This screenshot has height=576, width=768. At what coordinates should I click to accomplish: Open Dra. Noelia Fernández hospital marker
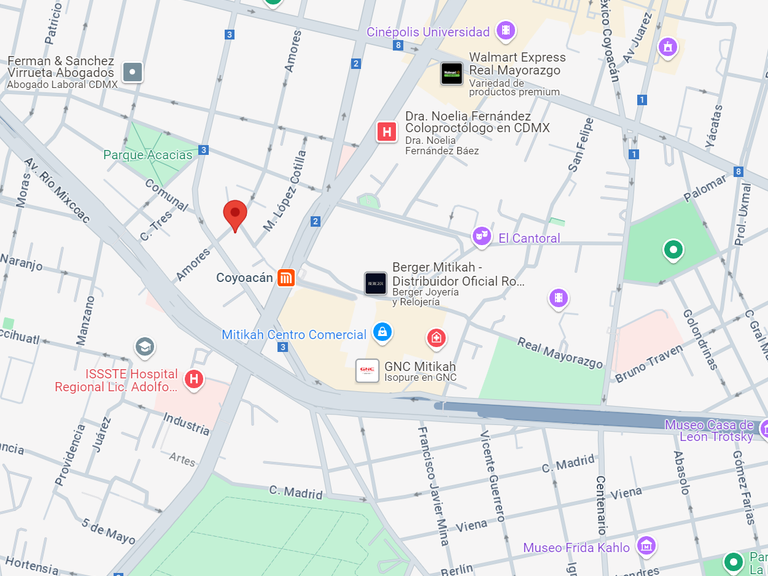click(386, 132)
